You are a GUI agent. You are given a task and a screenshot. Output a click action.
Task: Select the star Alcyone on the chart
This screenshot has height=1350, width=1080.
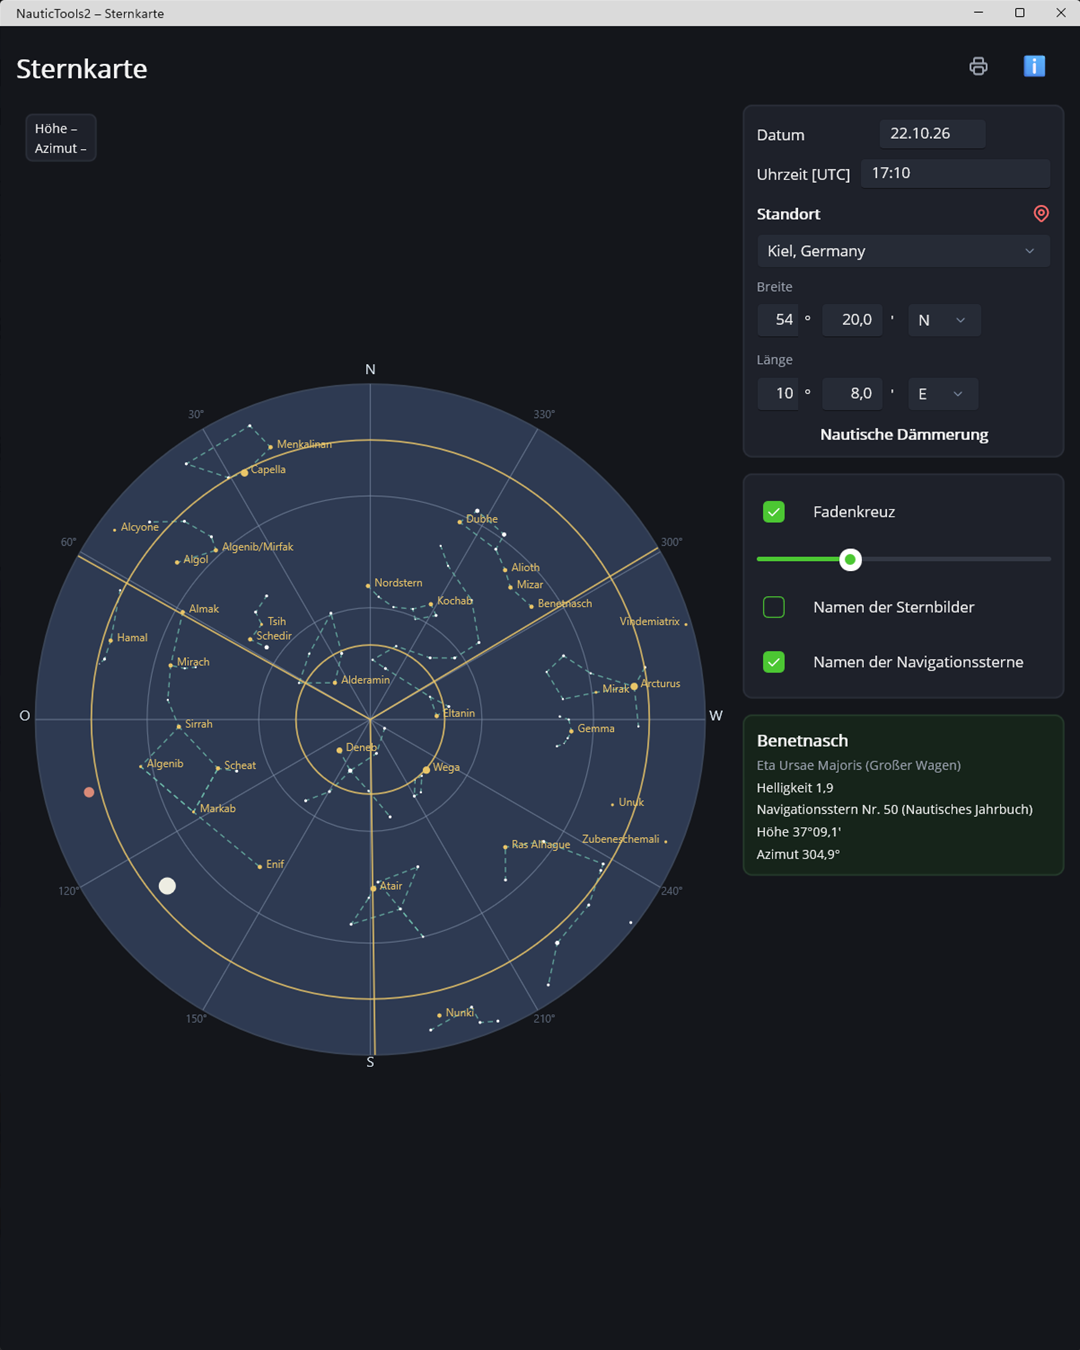coord(115,529)
